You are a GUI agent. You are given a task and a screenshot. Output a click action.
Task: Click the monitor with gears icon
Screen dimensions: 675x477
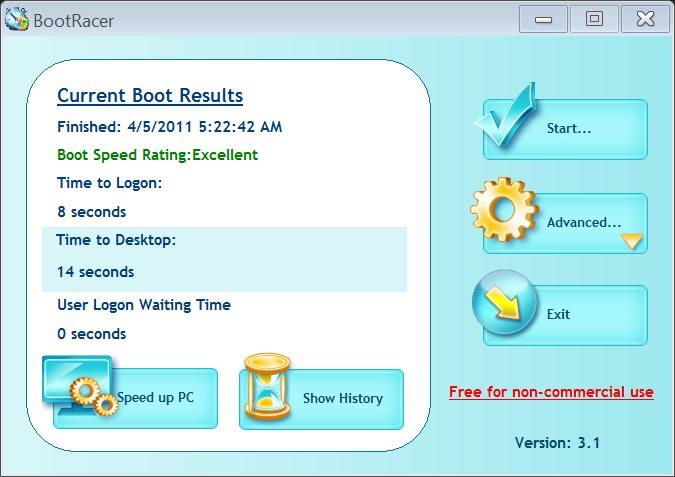80,386
